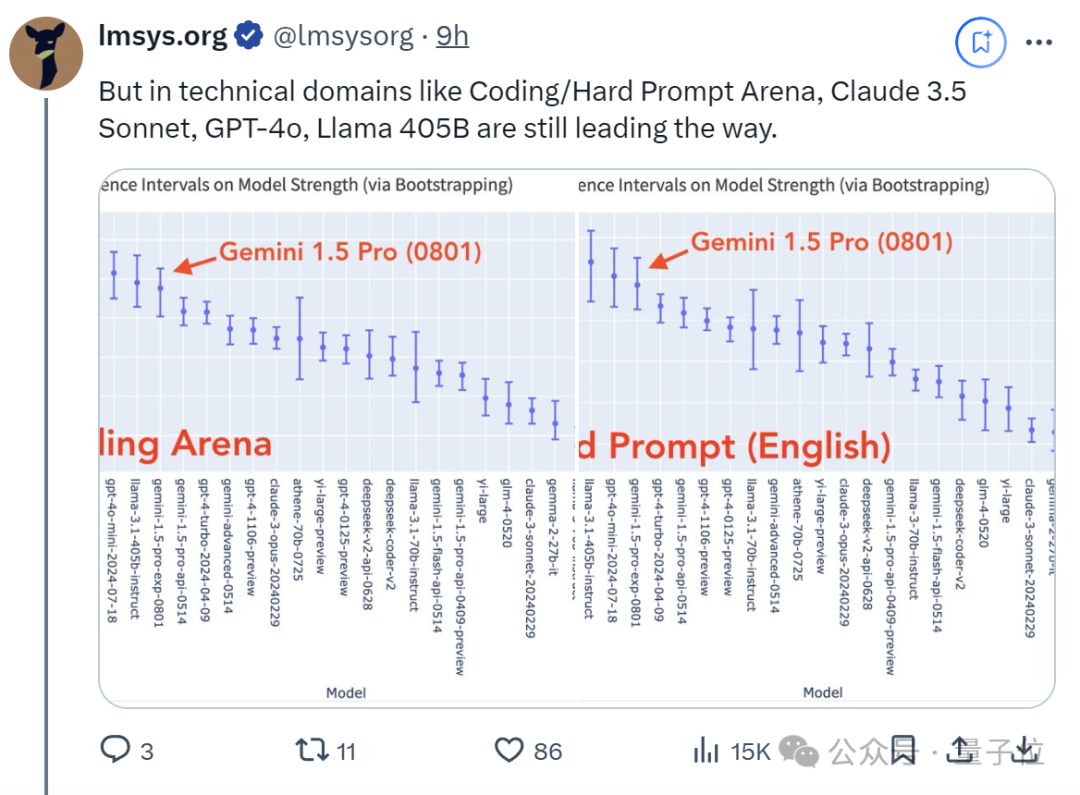Open the Hard Prompt (English) chart image

pyautogui.click(x=816, y=437)
